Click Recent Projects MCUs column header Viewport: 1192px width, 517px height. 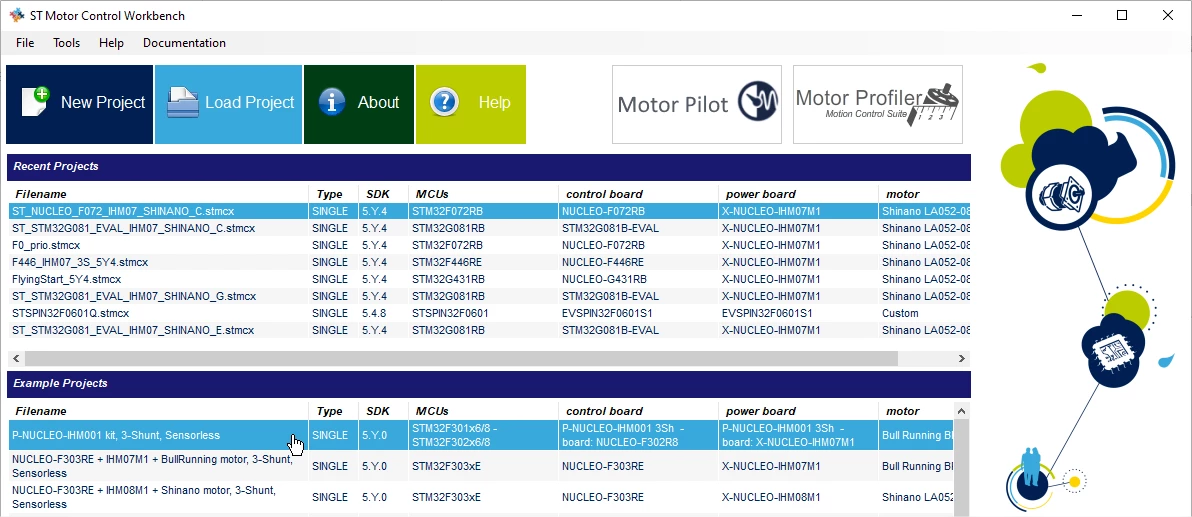483,194
